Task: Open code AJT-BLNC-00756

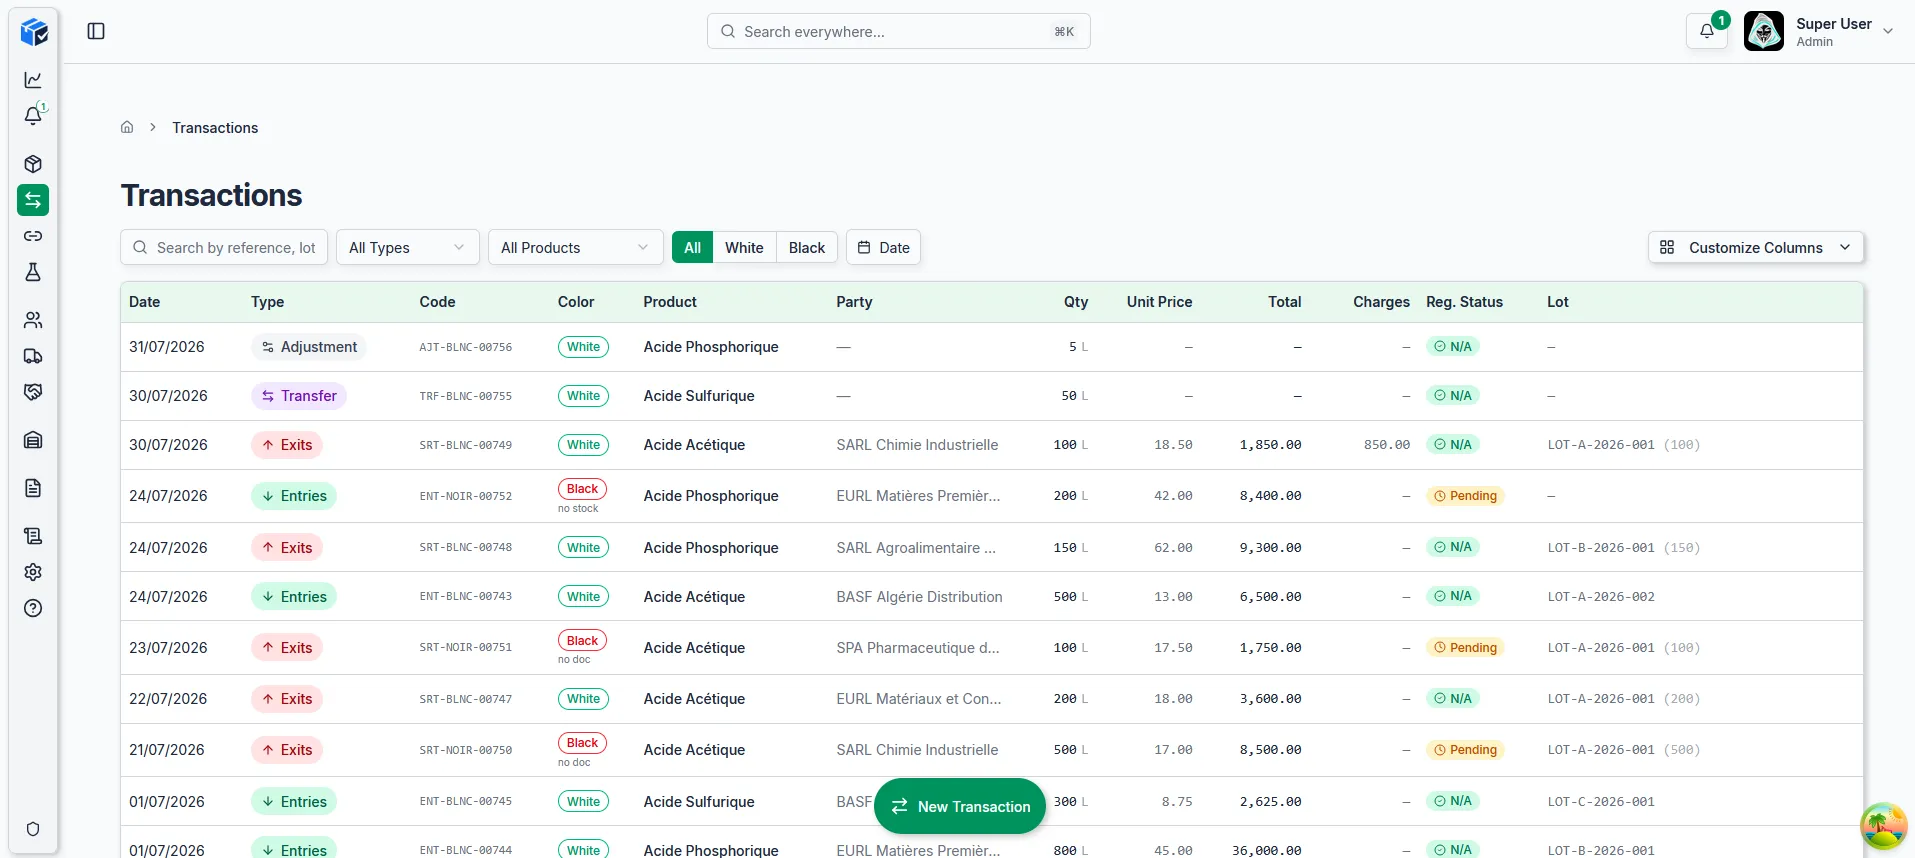Action: click(466, 347)
